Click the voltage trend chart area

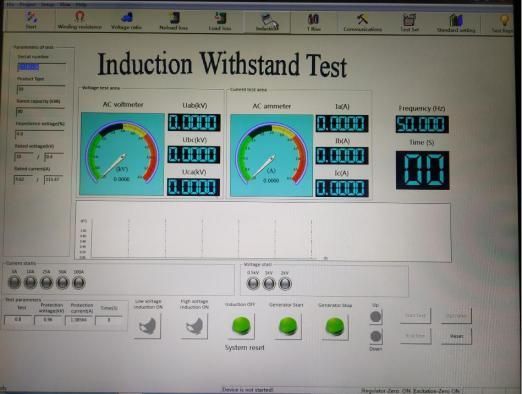[x=263, y=232]
